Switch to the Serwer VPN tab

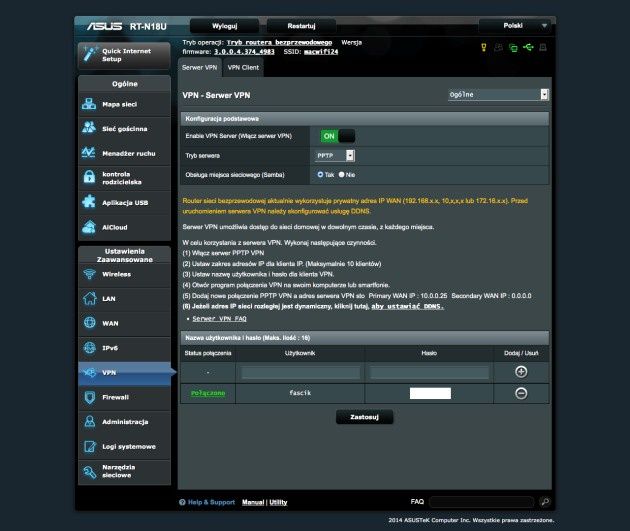200,67
